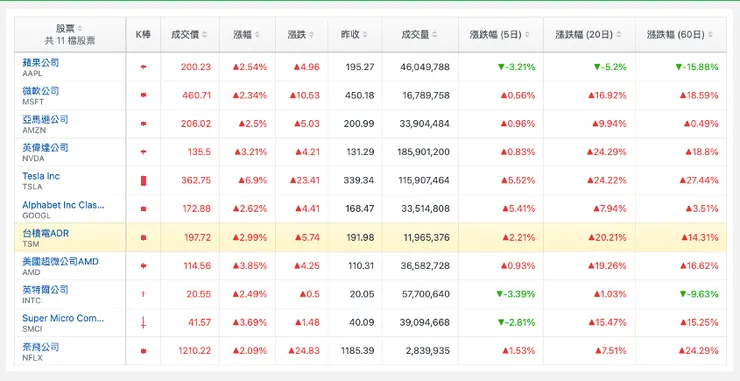
Task: Select INTC 60-day change -9.63%
Action: click(x=699, y=294)
